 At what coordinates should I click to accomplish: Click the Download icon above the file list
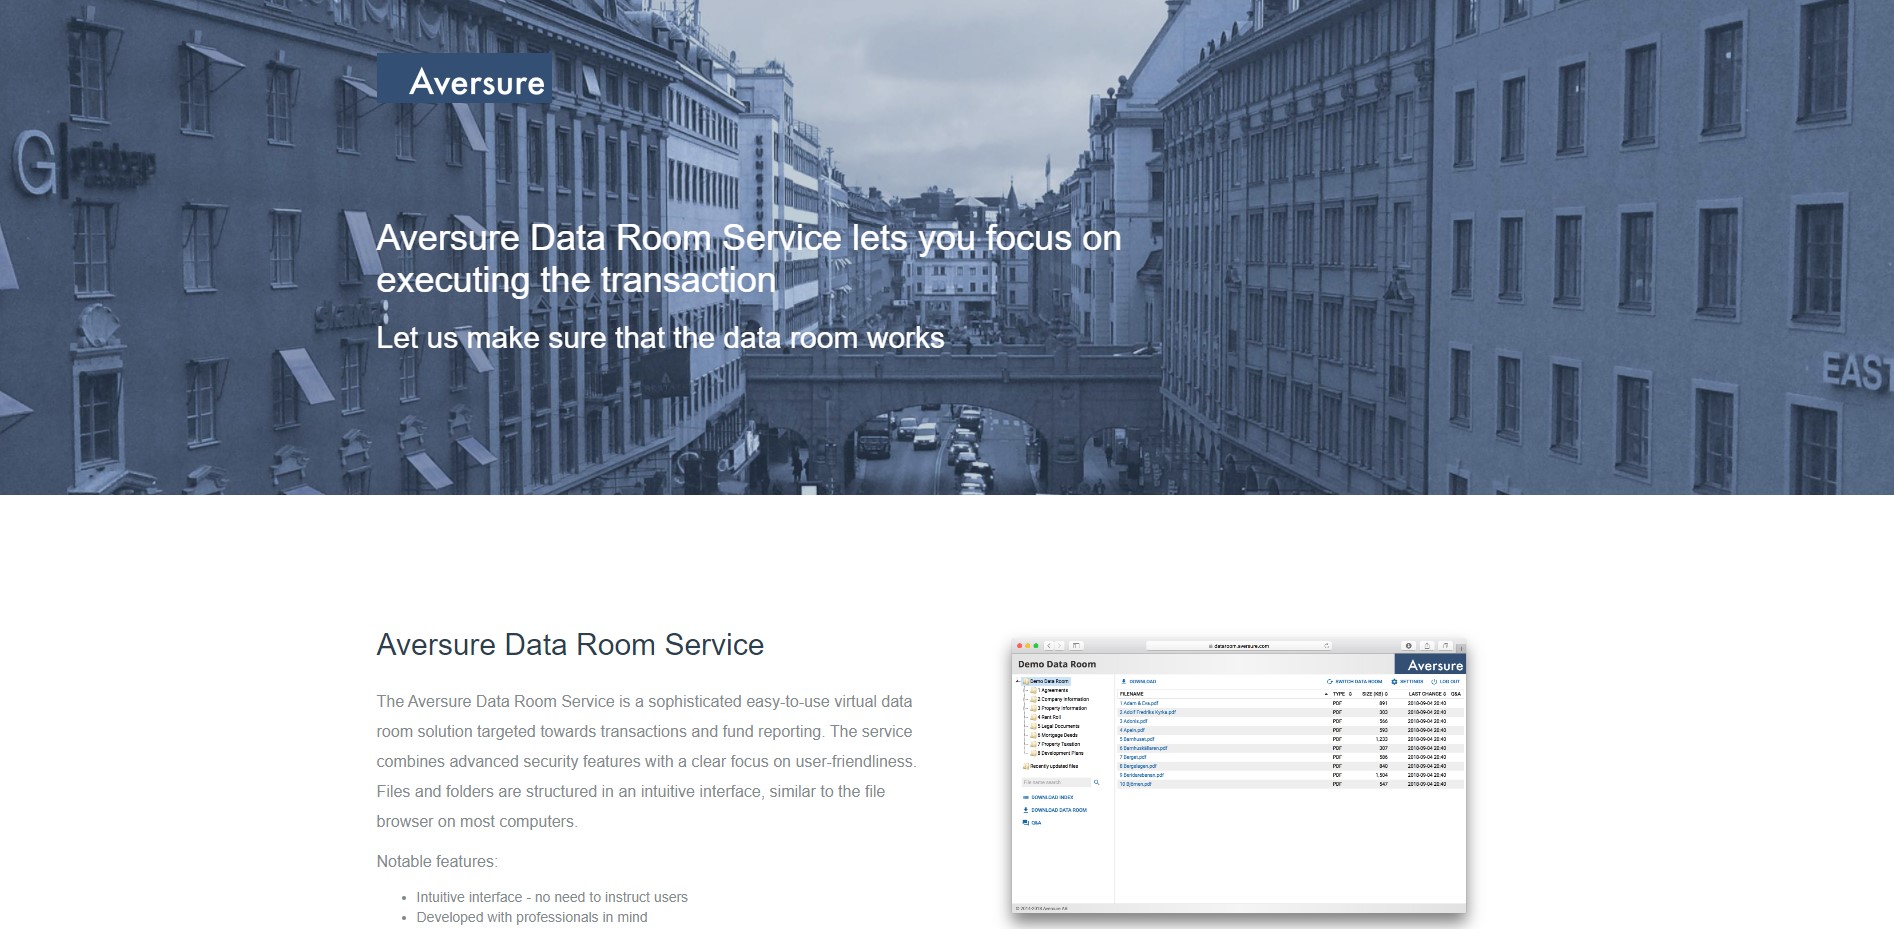pos(1124,681)
